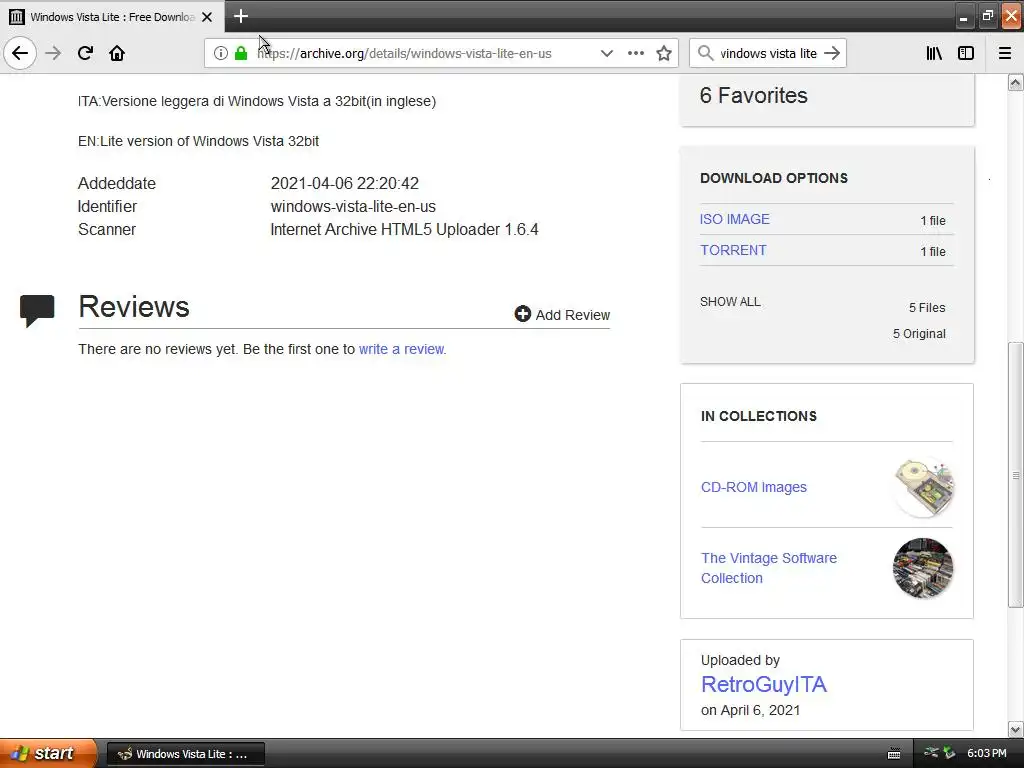The image size is (1024, 768).
Task: Click the plus icon beside Add Review
Action: (522, 314)
